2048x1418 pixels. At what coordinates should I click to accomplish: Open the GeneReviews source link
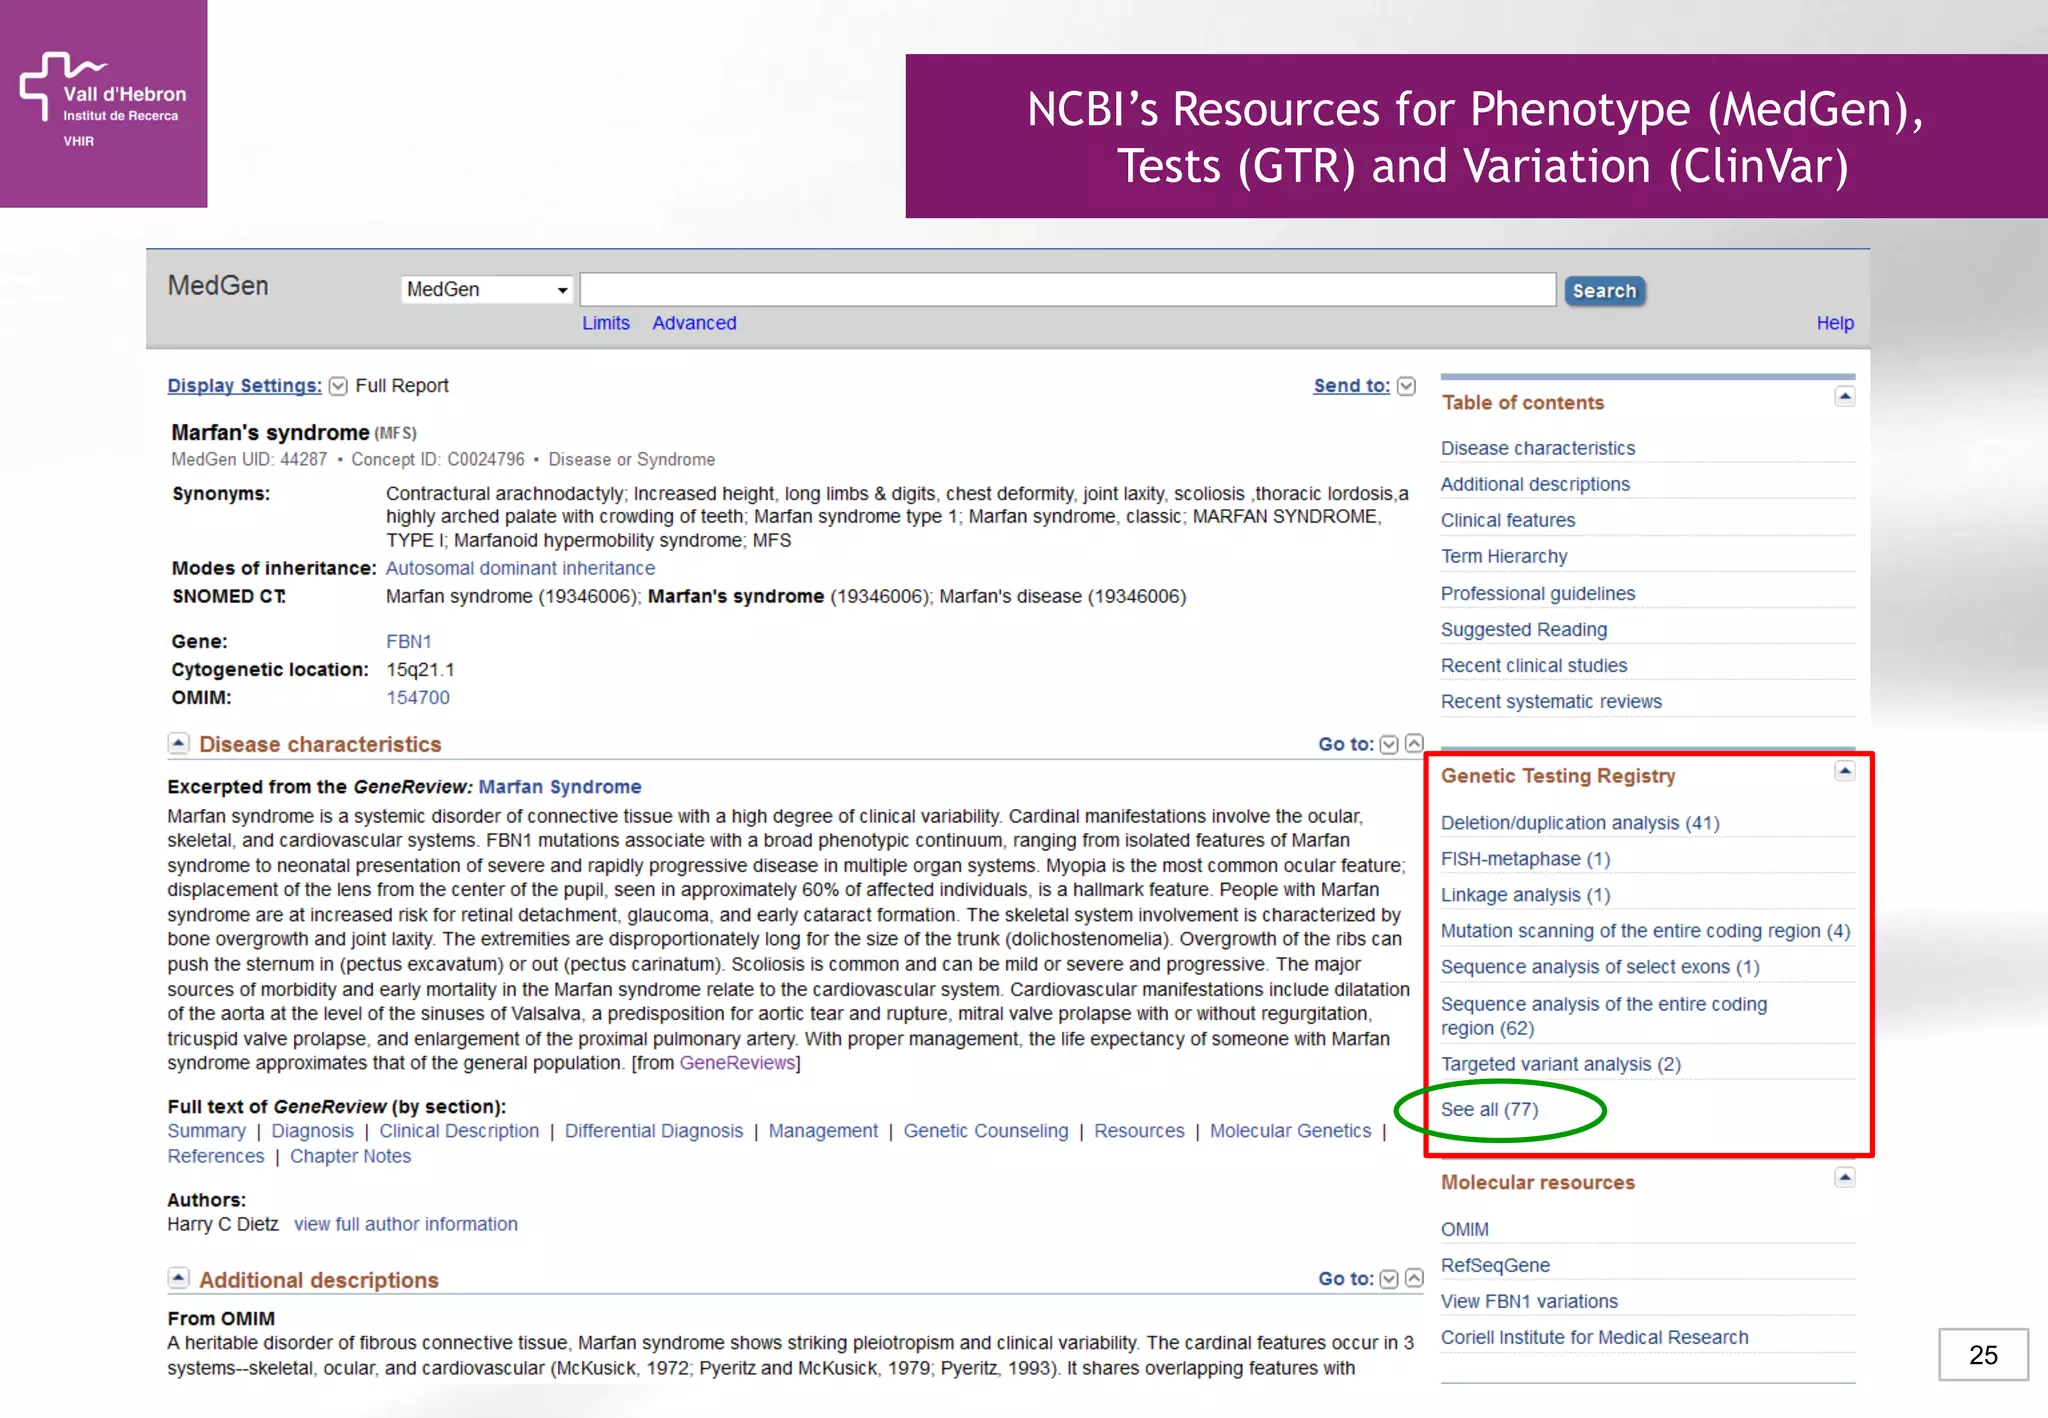737,1063
